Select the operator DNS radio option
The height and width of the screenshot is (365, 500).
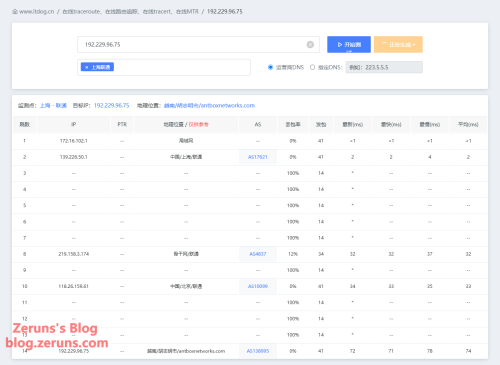[270, 67]
